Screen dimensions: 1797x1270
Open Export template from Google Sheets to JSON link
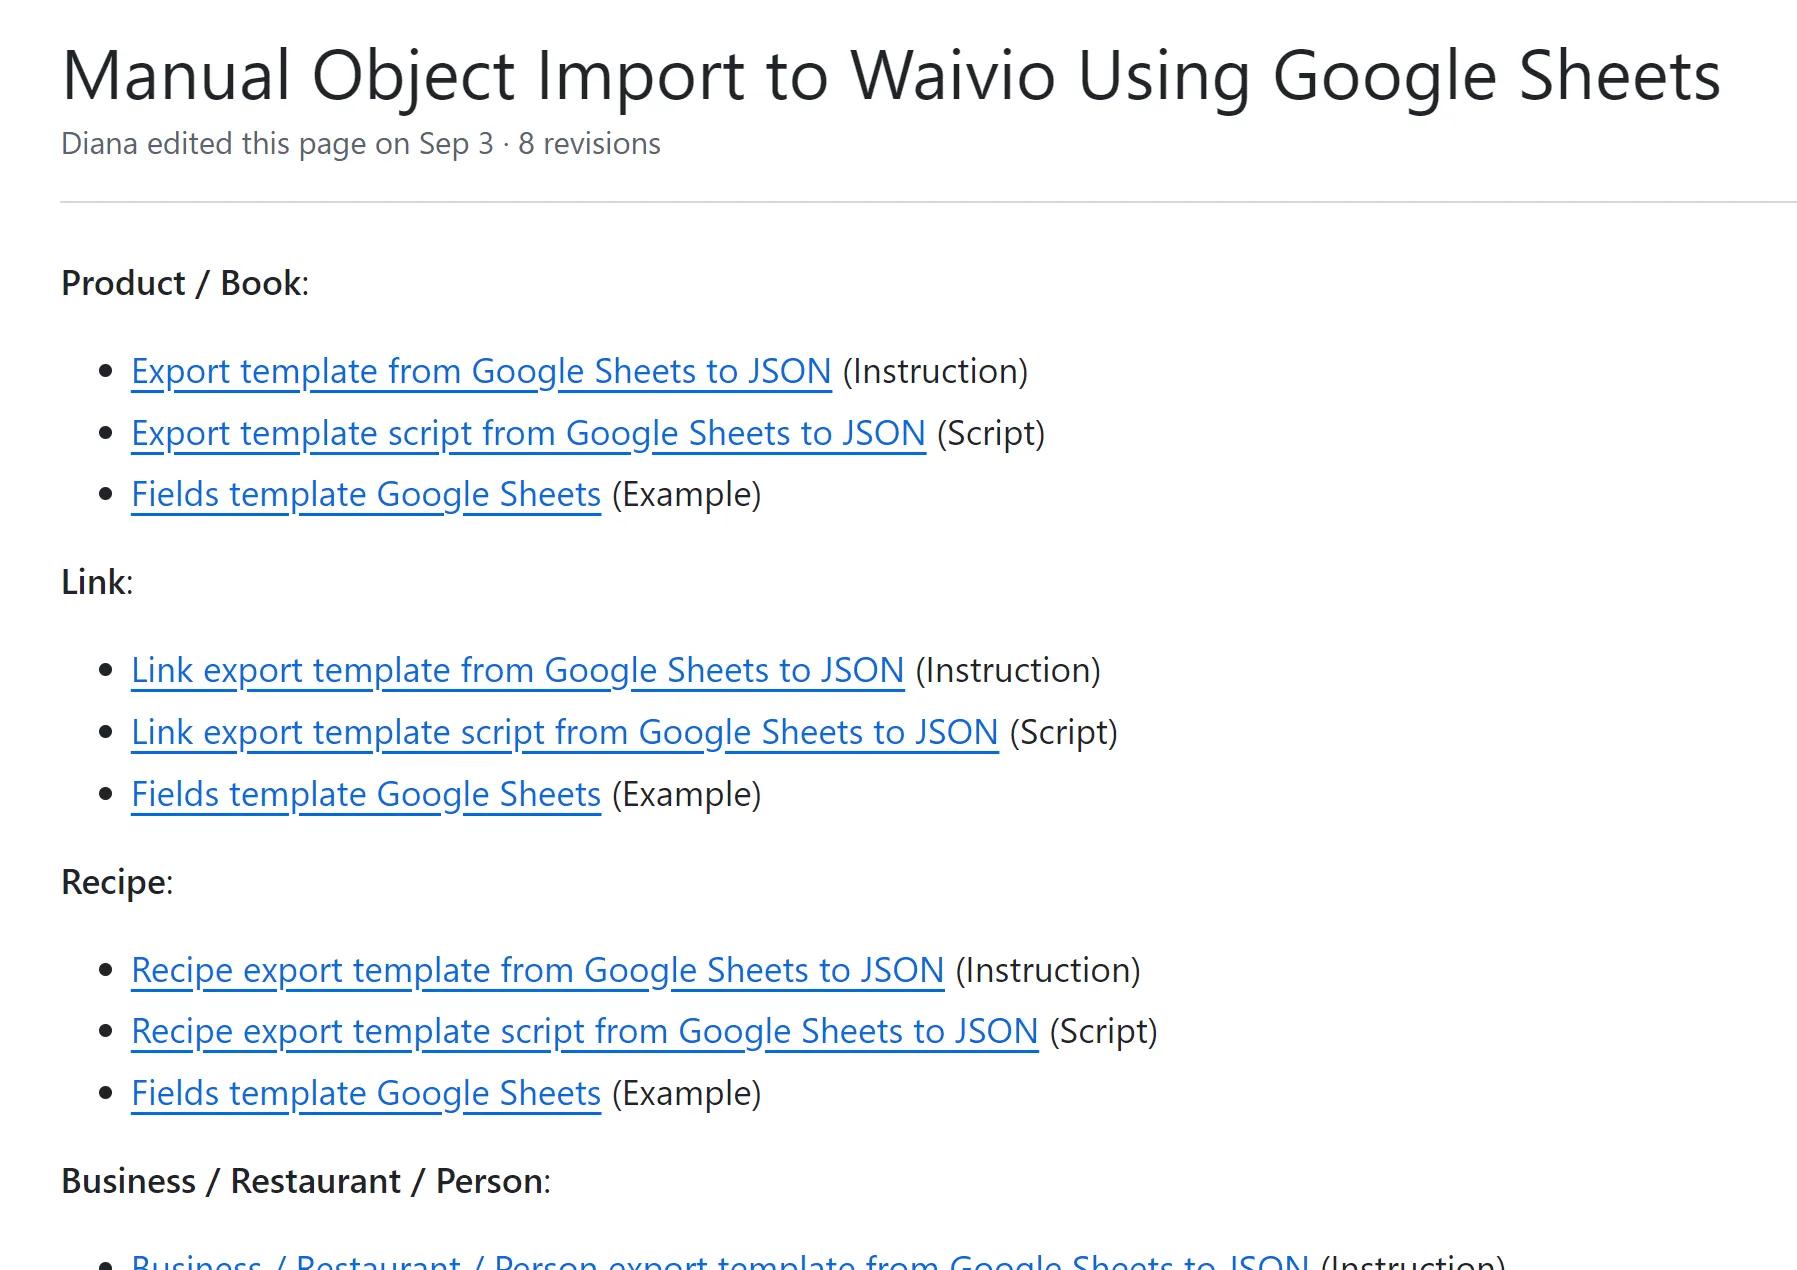click(481, 371)
